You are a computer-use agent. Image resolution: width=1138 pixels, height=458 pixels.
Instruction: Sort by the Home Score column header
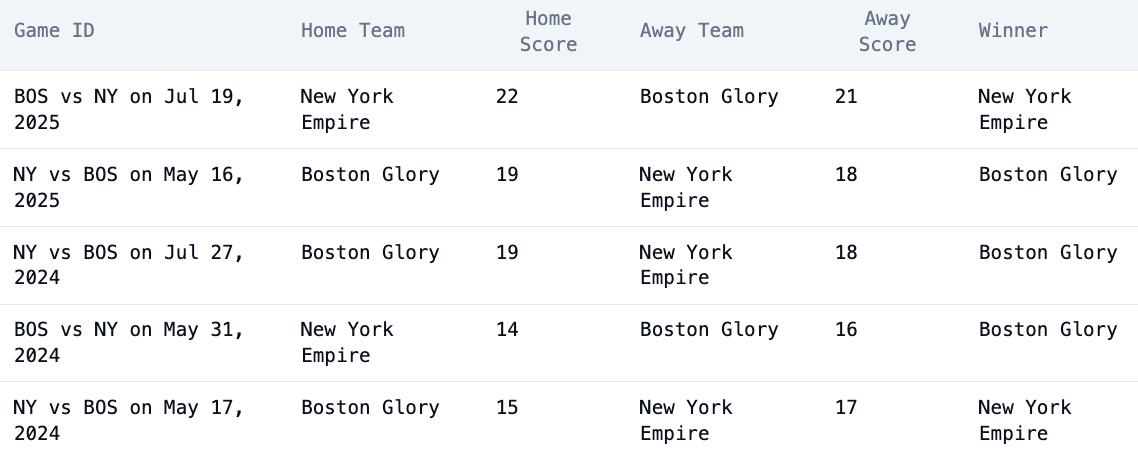click(548, 31)
